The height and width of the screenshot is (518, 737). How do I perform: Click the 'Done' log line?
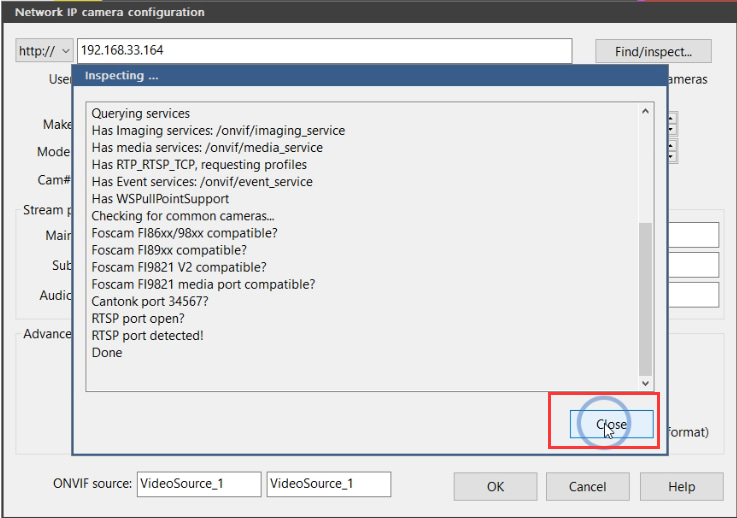pos(107,353)
